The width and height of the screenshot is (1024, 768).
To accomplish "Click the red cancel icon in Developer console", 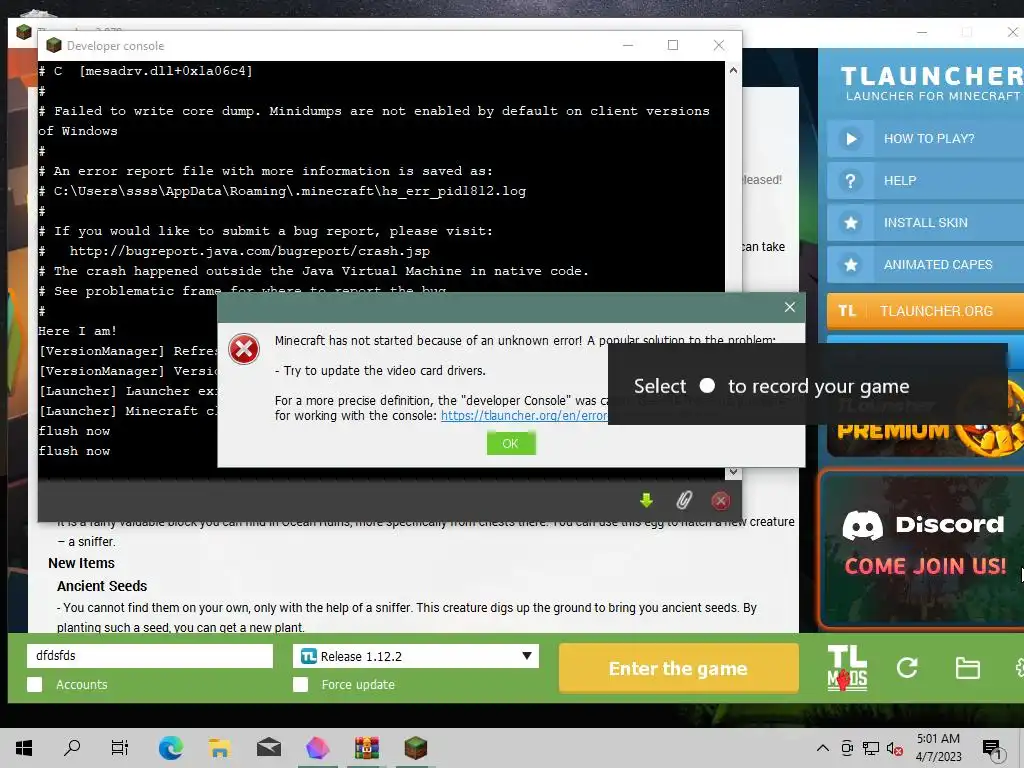I will pos(720,500).
